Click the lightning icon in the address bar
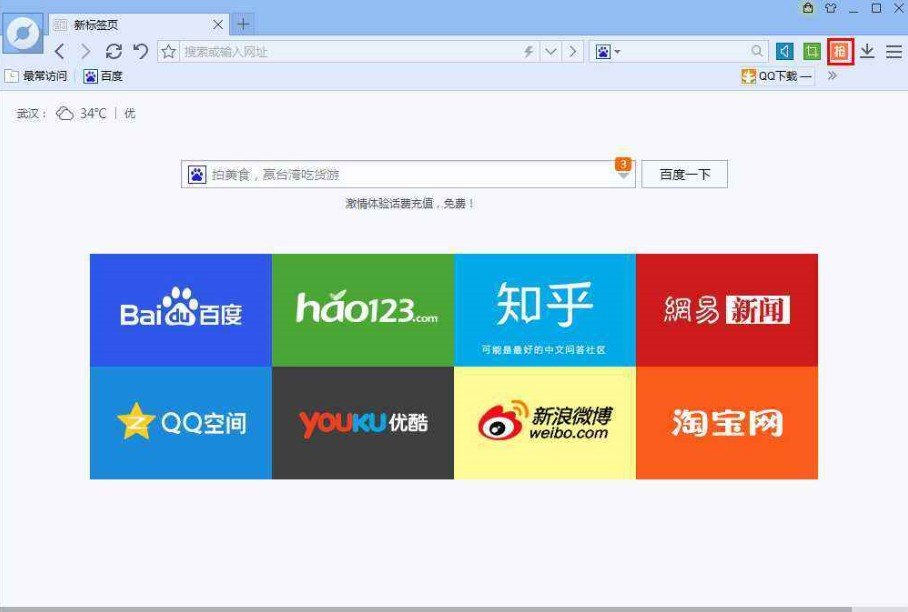The width and height of the screenshot is (908, 612). click(528, 51)
